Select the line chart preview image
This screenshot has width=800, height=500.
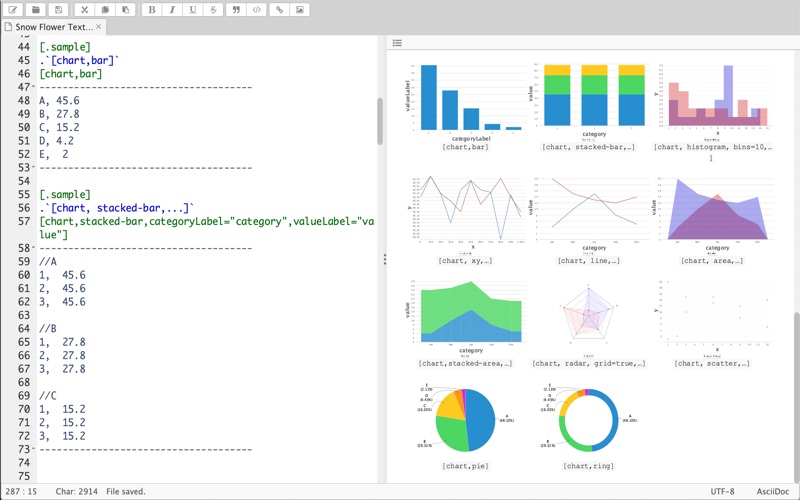(588, 215)
